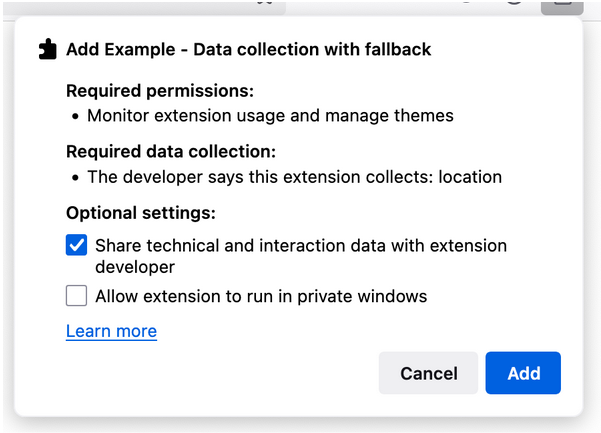Viewport: 601px width, 433px height.
Task: Select the "Monitor extension usage and manage themes" text
Action: pyautogui.click(x=270, y=116)
